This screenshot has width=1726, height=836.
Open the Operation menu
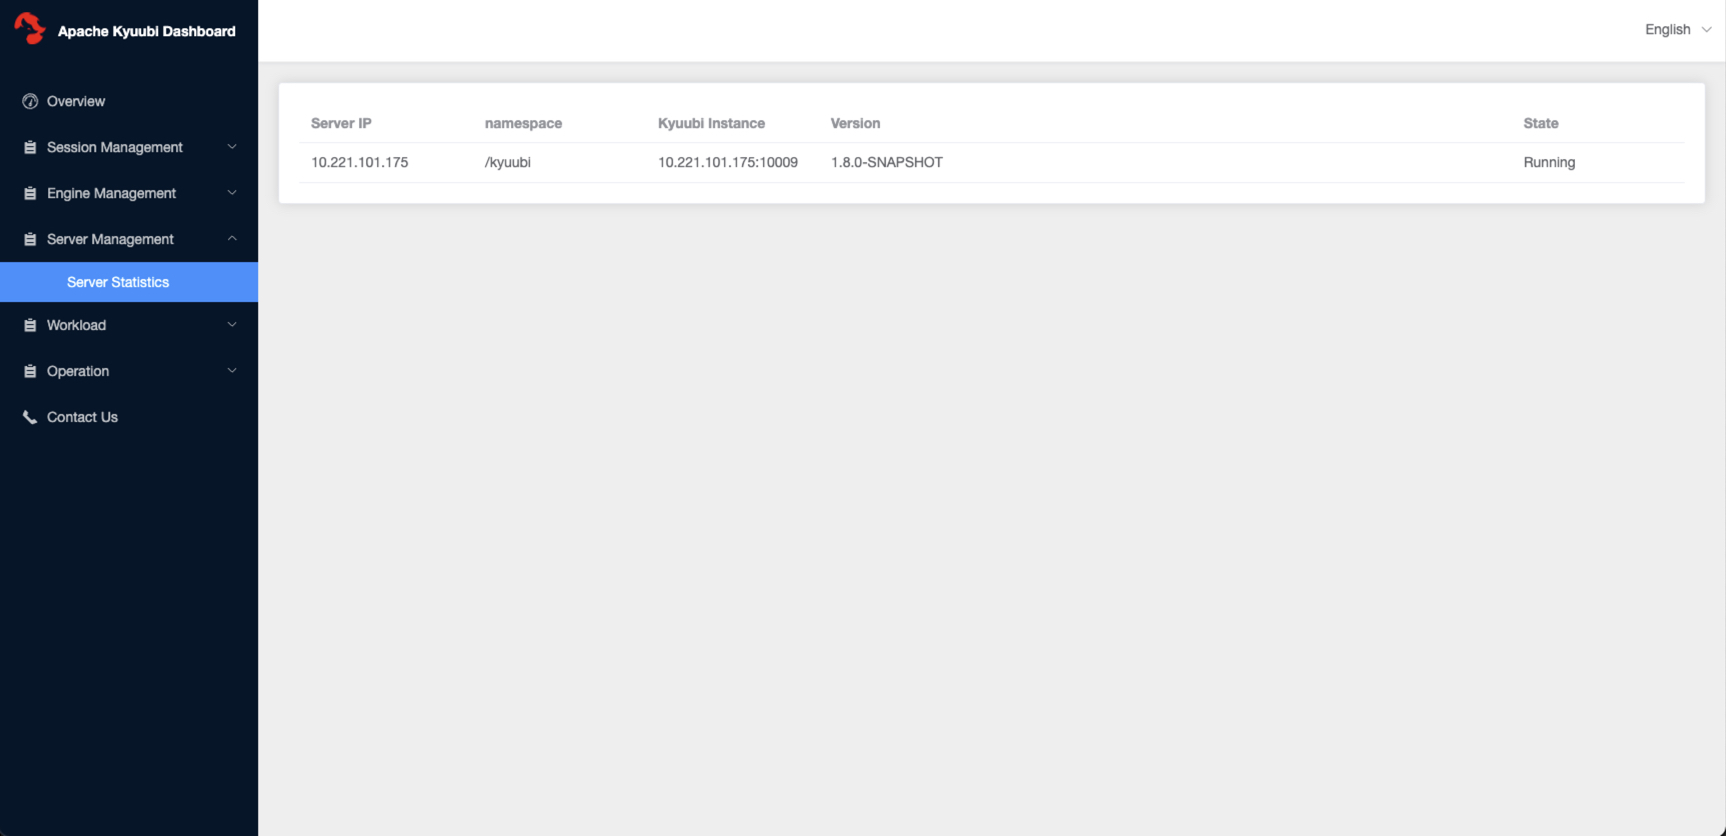tap(129, 371)
